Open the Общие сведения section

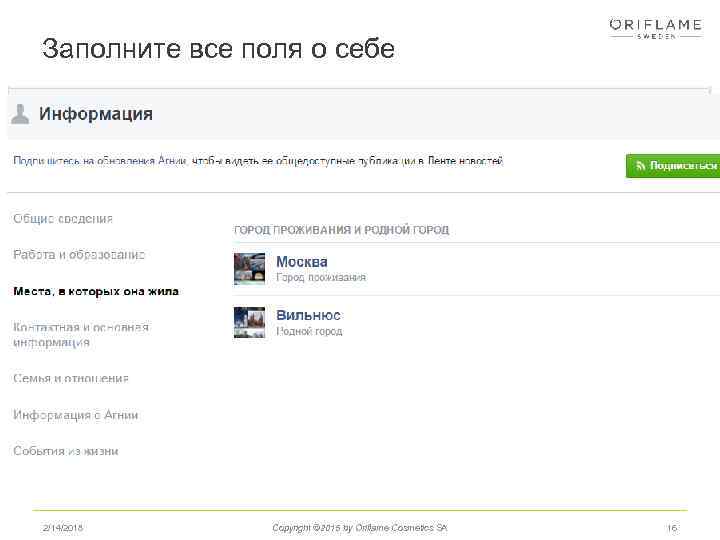(x=63, y=219)
